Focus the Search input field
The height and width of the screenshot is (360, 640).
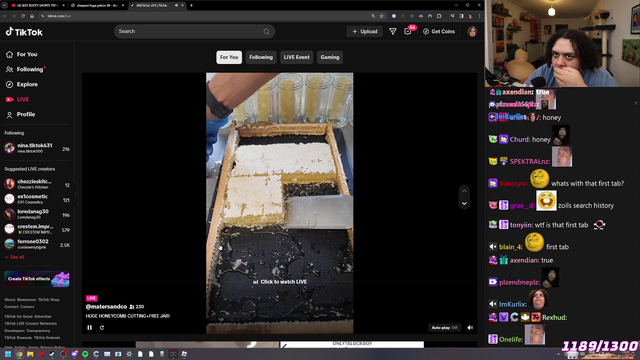(x=188, y=31)
